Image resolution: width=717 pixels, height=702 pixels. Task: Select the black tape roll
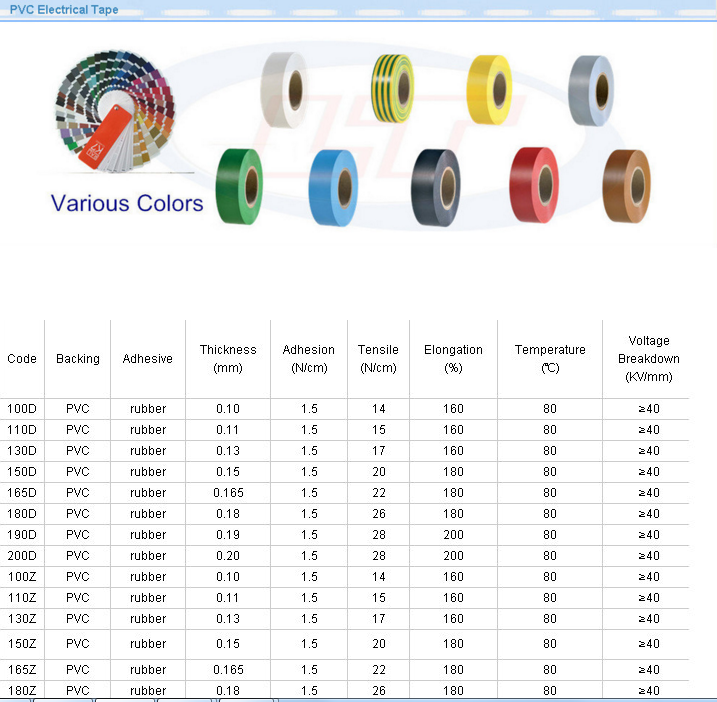(436, 188)
